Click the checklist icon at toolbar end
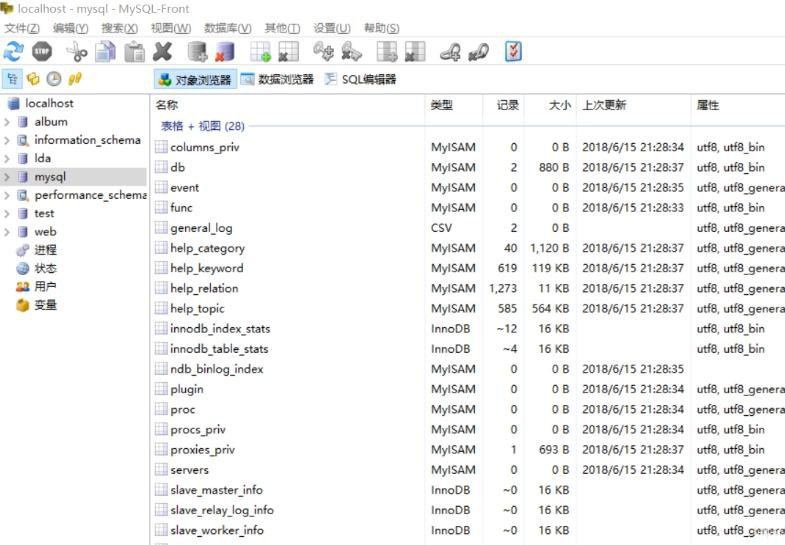The height and width of the screenshot is (545, 785). click(513, 52)
